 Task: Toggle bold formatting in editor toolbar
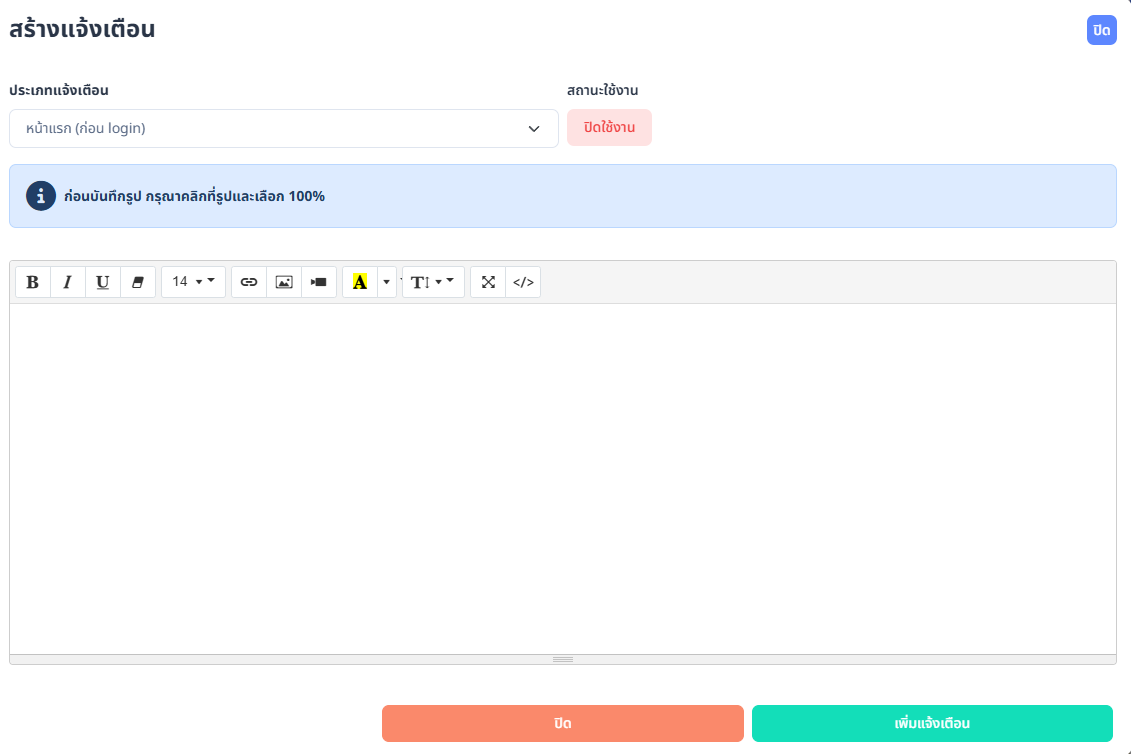pos(33,282)
